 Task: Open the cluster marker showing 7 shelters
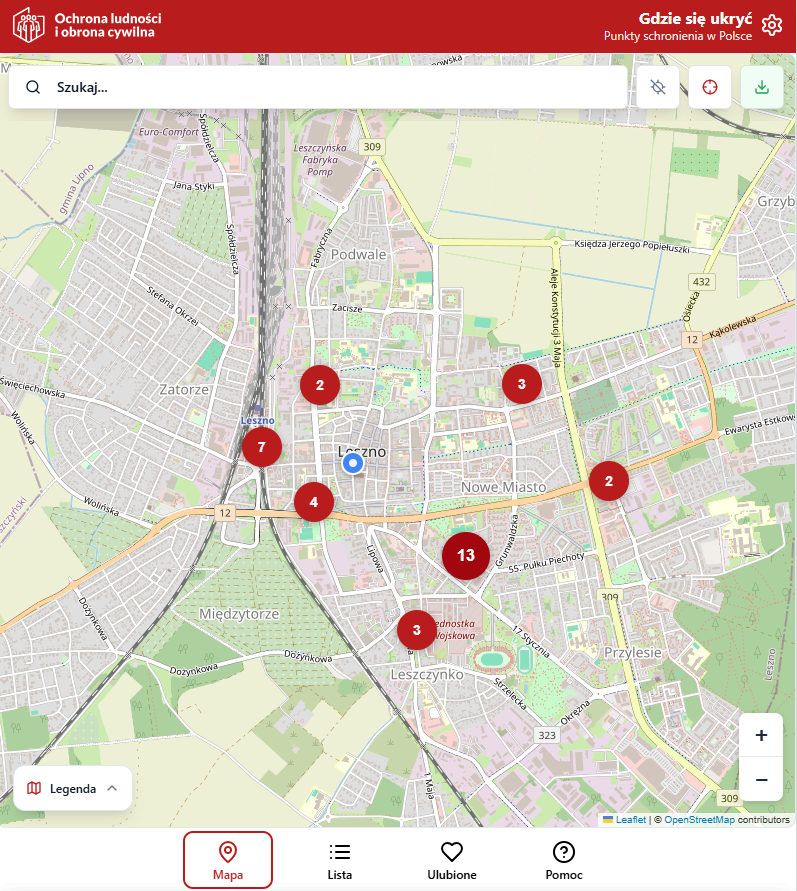point(262,447)
